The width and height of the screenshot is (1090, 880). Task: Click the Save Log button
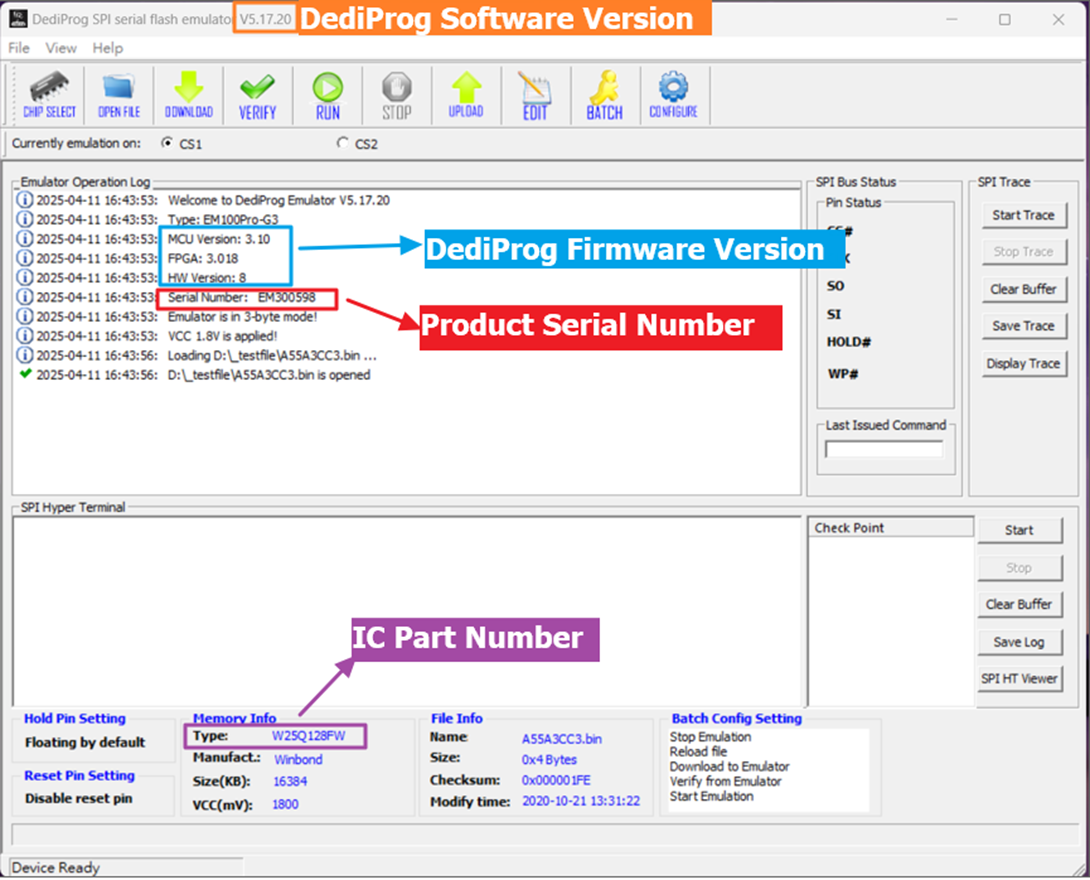1019,642
